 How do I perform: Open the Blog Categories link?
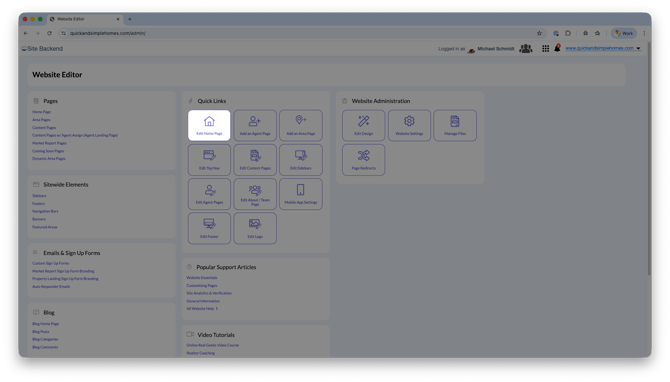tap(45, 339)
